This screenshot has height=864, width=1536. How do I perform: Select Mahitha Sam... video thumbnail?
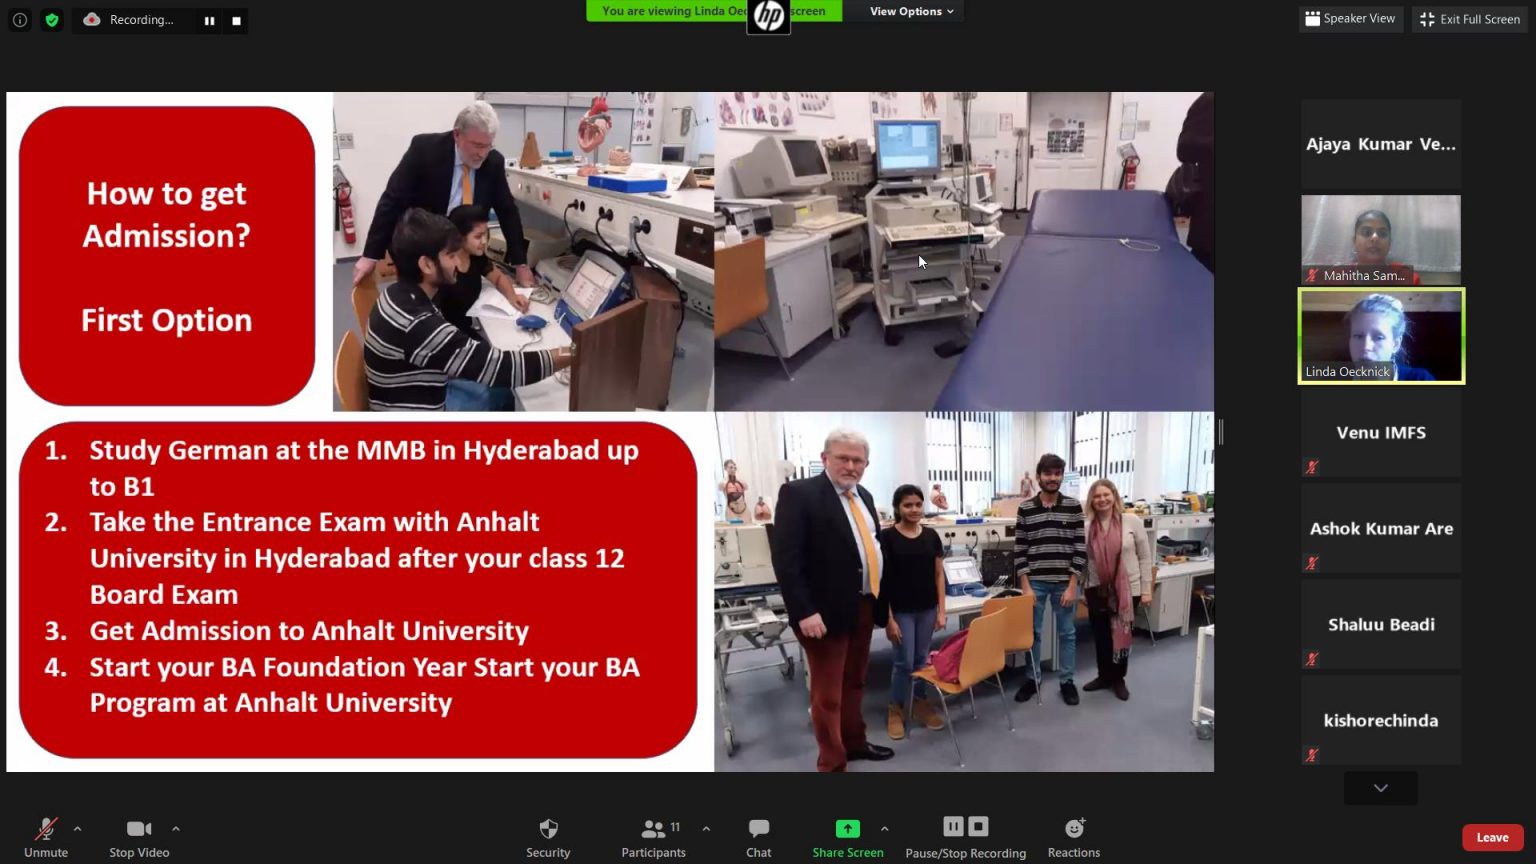coord(1381,239)
